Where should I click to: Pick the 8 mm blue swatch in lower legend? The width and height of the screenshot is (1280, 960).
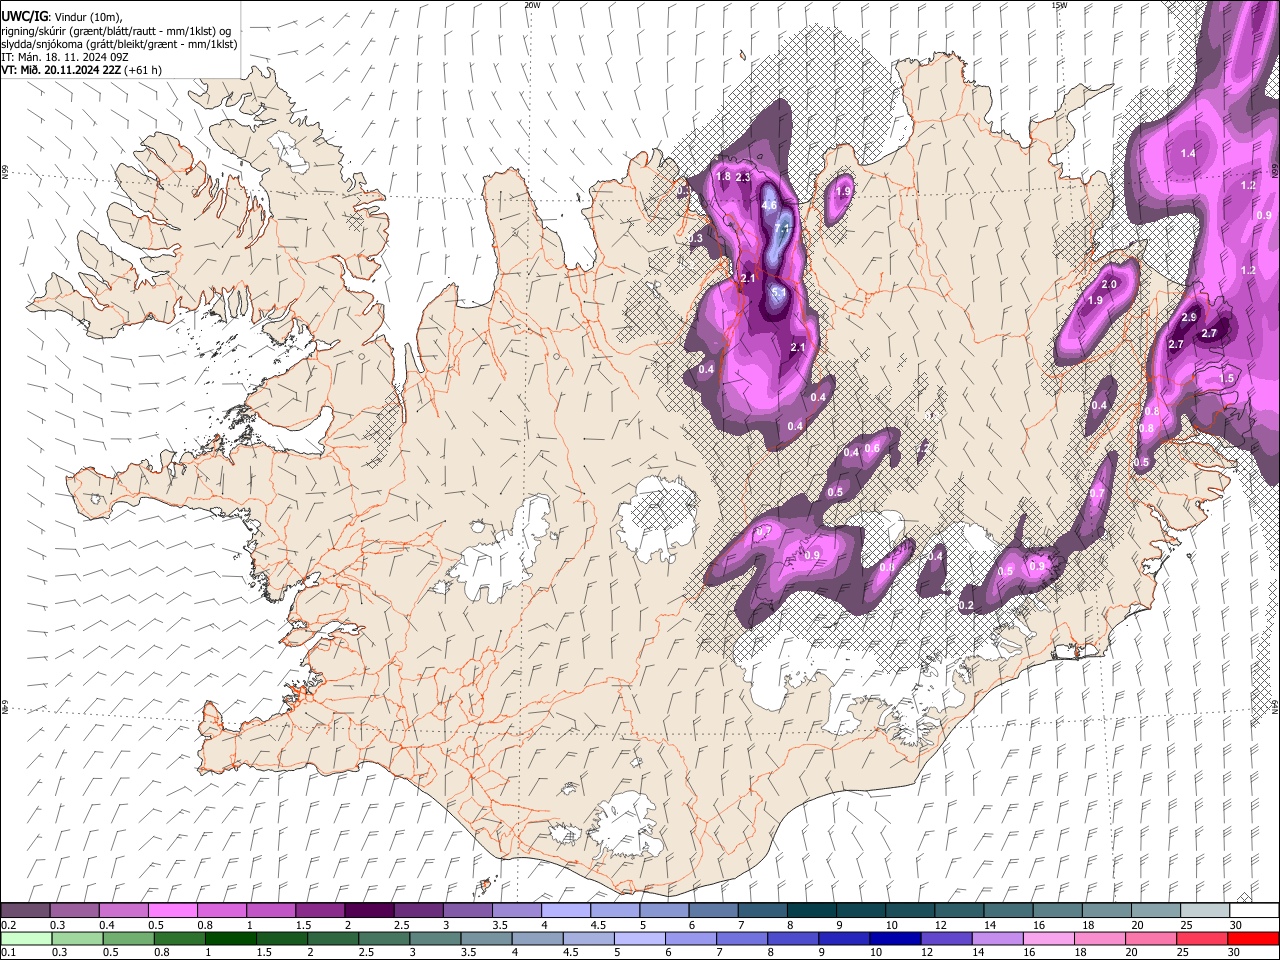[x=794, y=938]
